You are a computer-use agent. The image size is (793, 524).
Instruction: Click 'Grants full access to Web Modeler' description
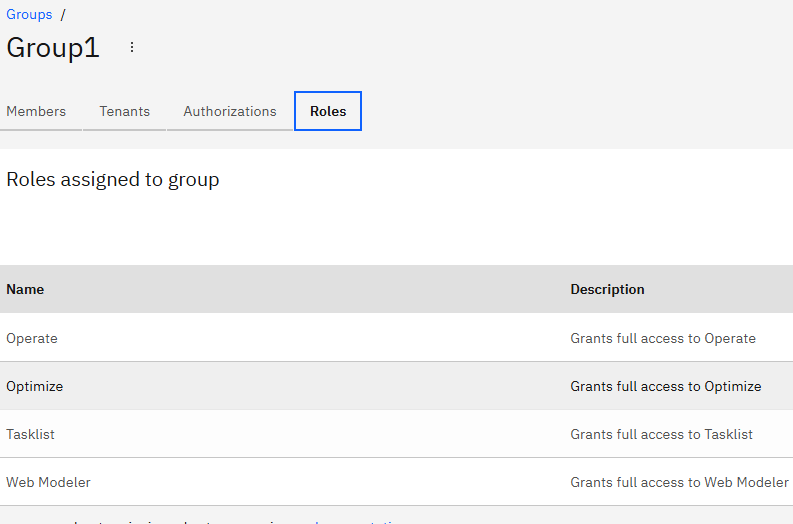point(680,483)
